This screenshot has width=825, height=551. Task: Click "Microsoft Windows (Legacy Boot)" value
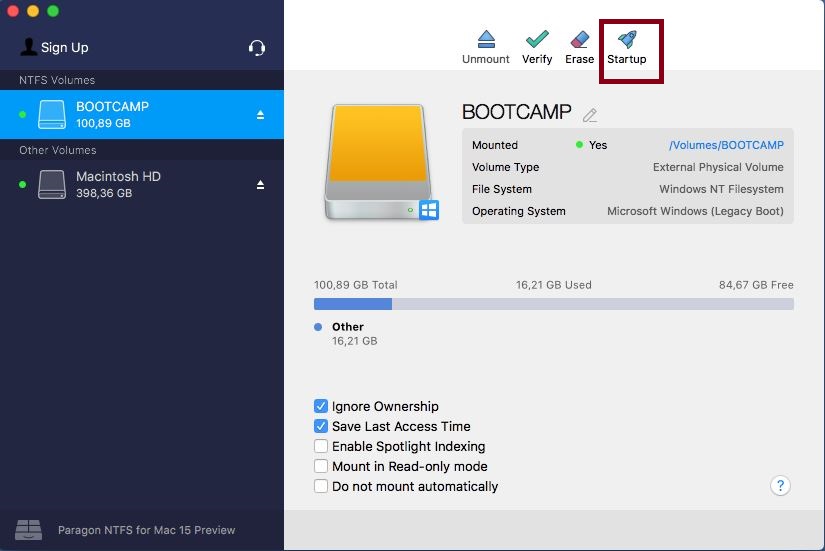(x=695, y=211)
